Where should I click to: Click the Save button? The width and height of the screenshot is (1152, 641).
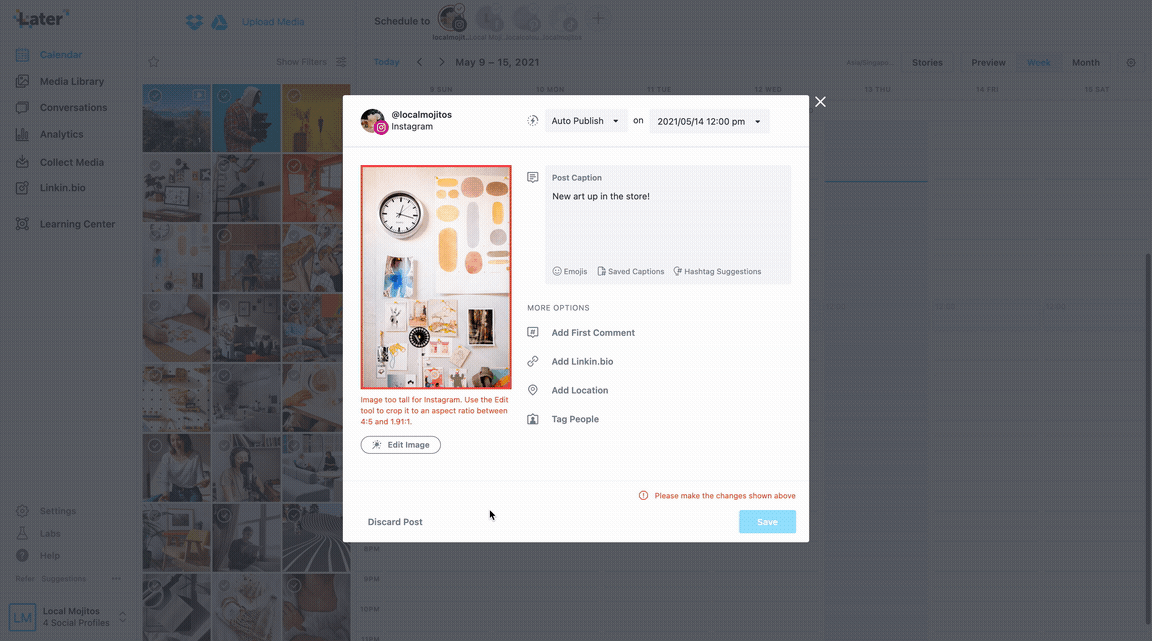[767, 522]
